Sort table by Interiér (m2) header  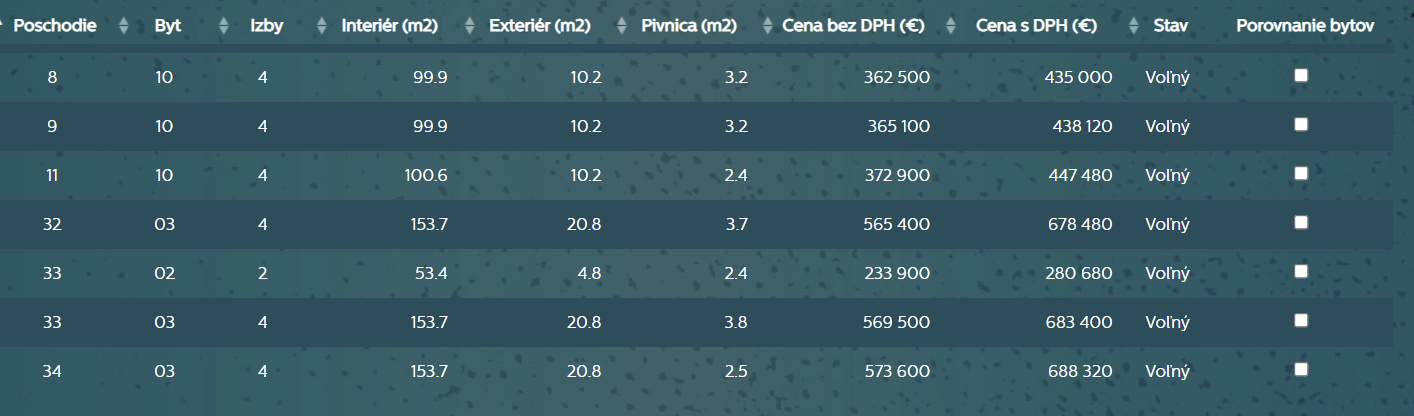[390, 27]
